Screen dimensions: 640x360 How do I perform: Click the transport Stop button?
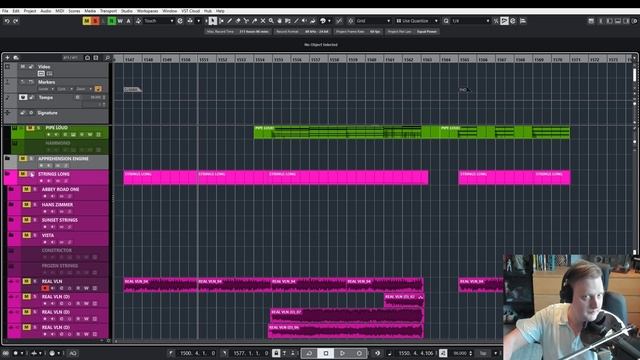326,353
